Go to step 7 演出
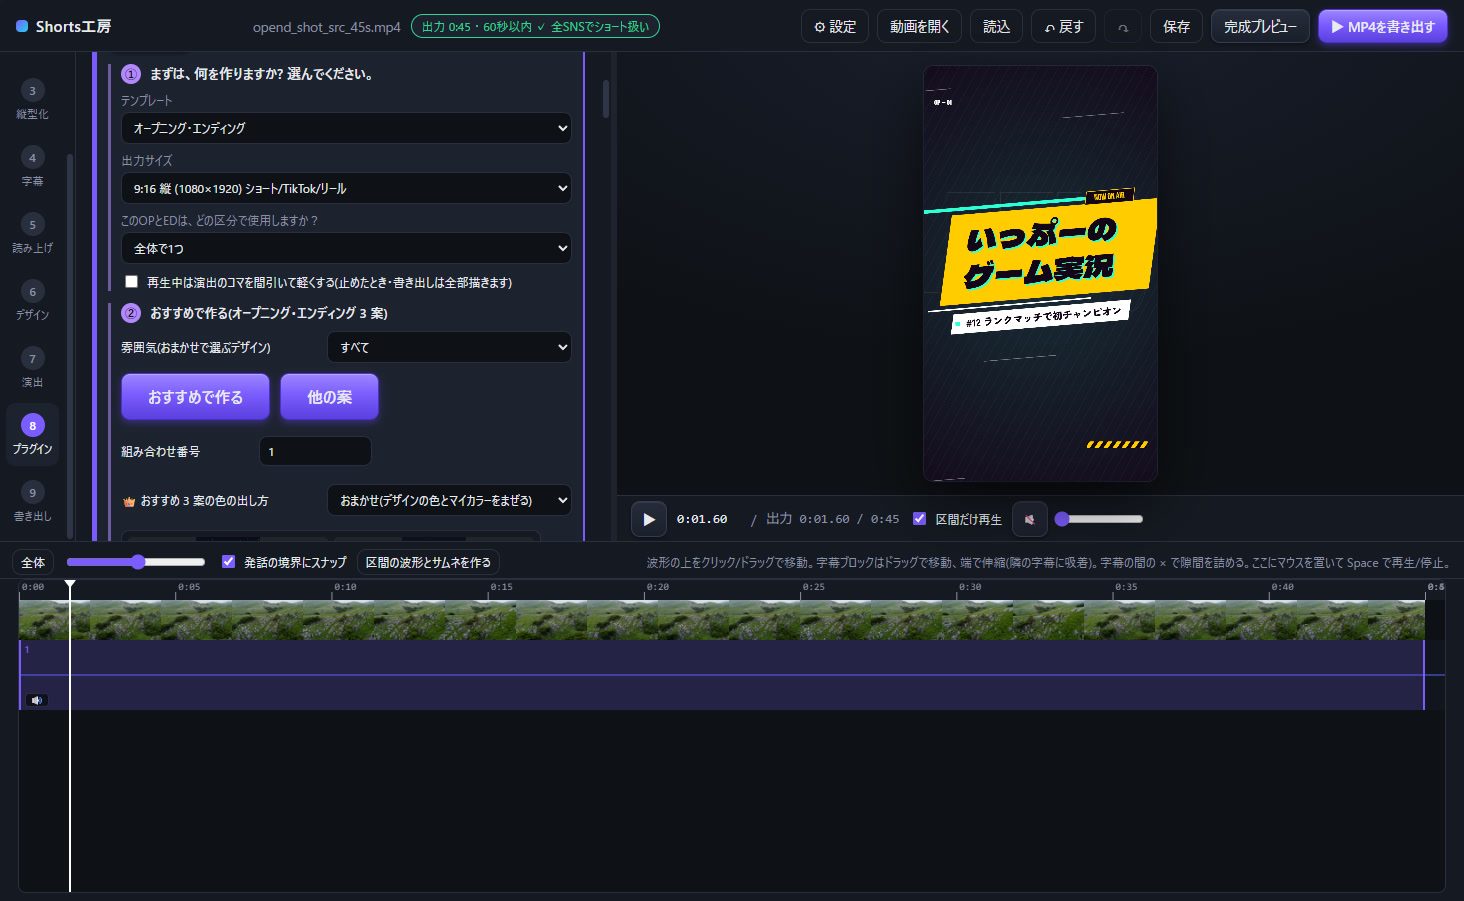The image size is (1464, 901). coord(32,368)
